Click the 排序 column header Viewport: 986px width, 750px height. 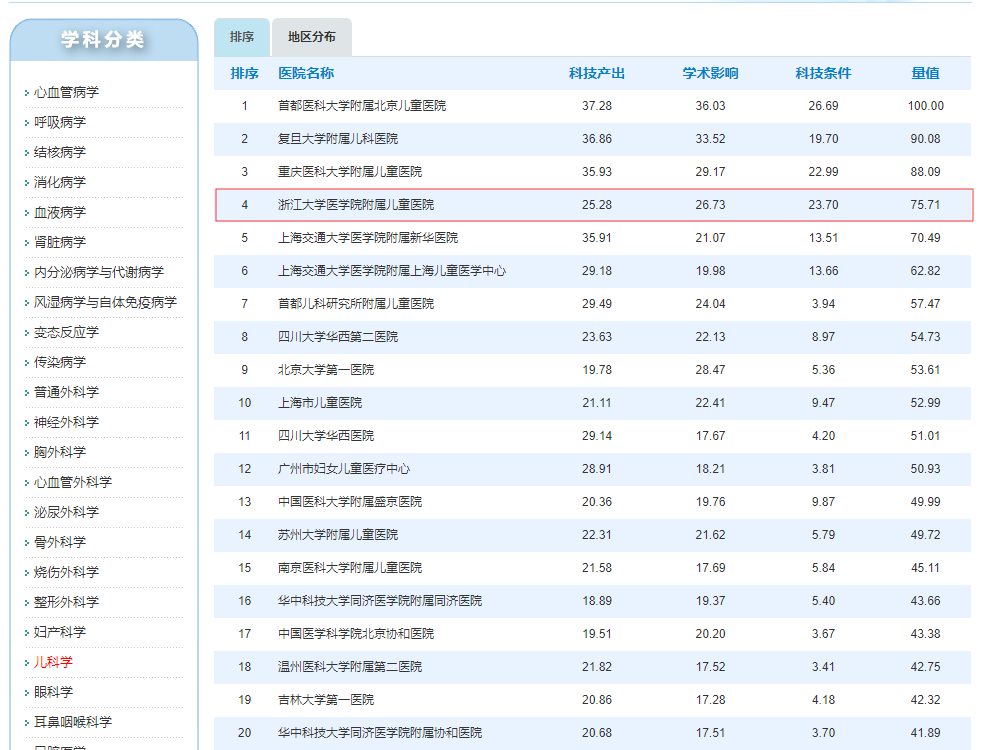coord(245,74)
